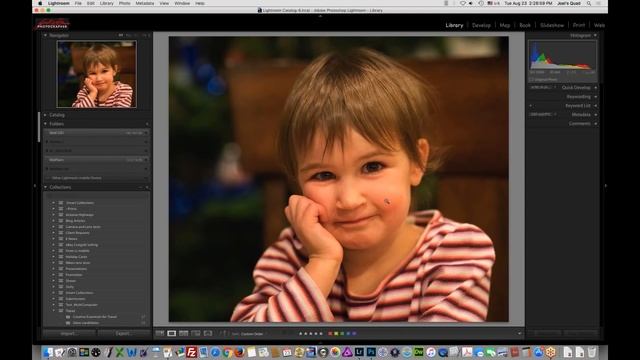Collapse the Histogram panel
Viewport: 640px width, 360px height.
click(x=596, y=36)
